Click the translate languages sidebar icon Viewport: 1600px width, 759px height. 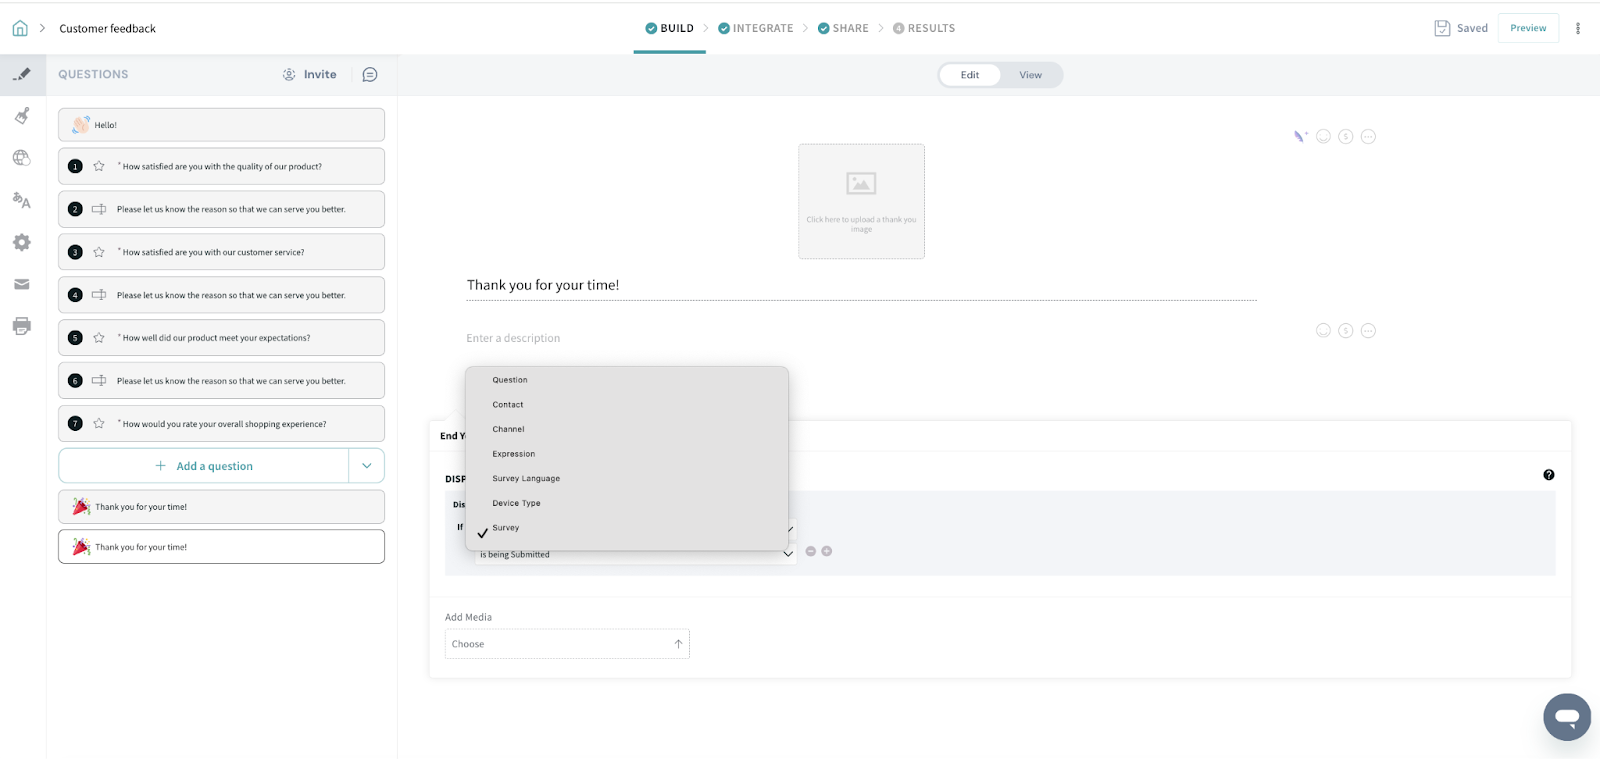(x=22, y=200)
